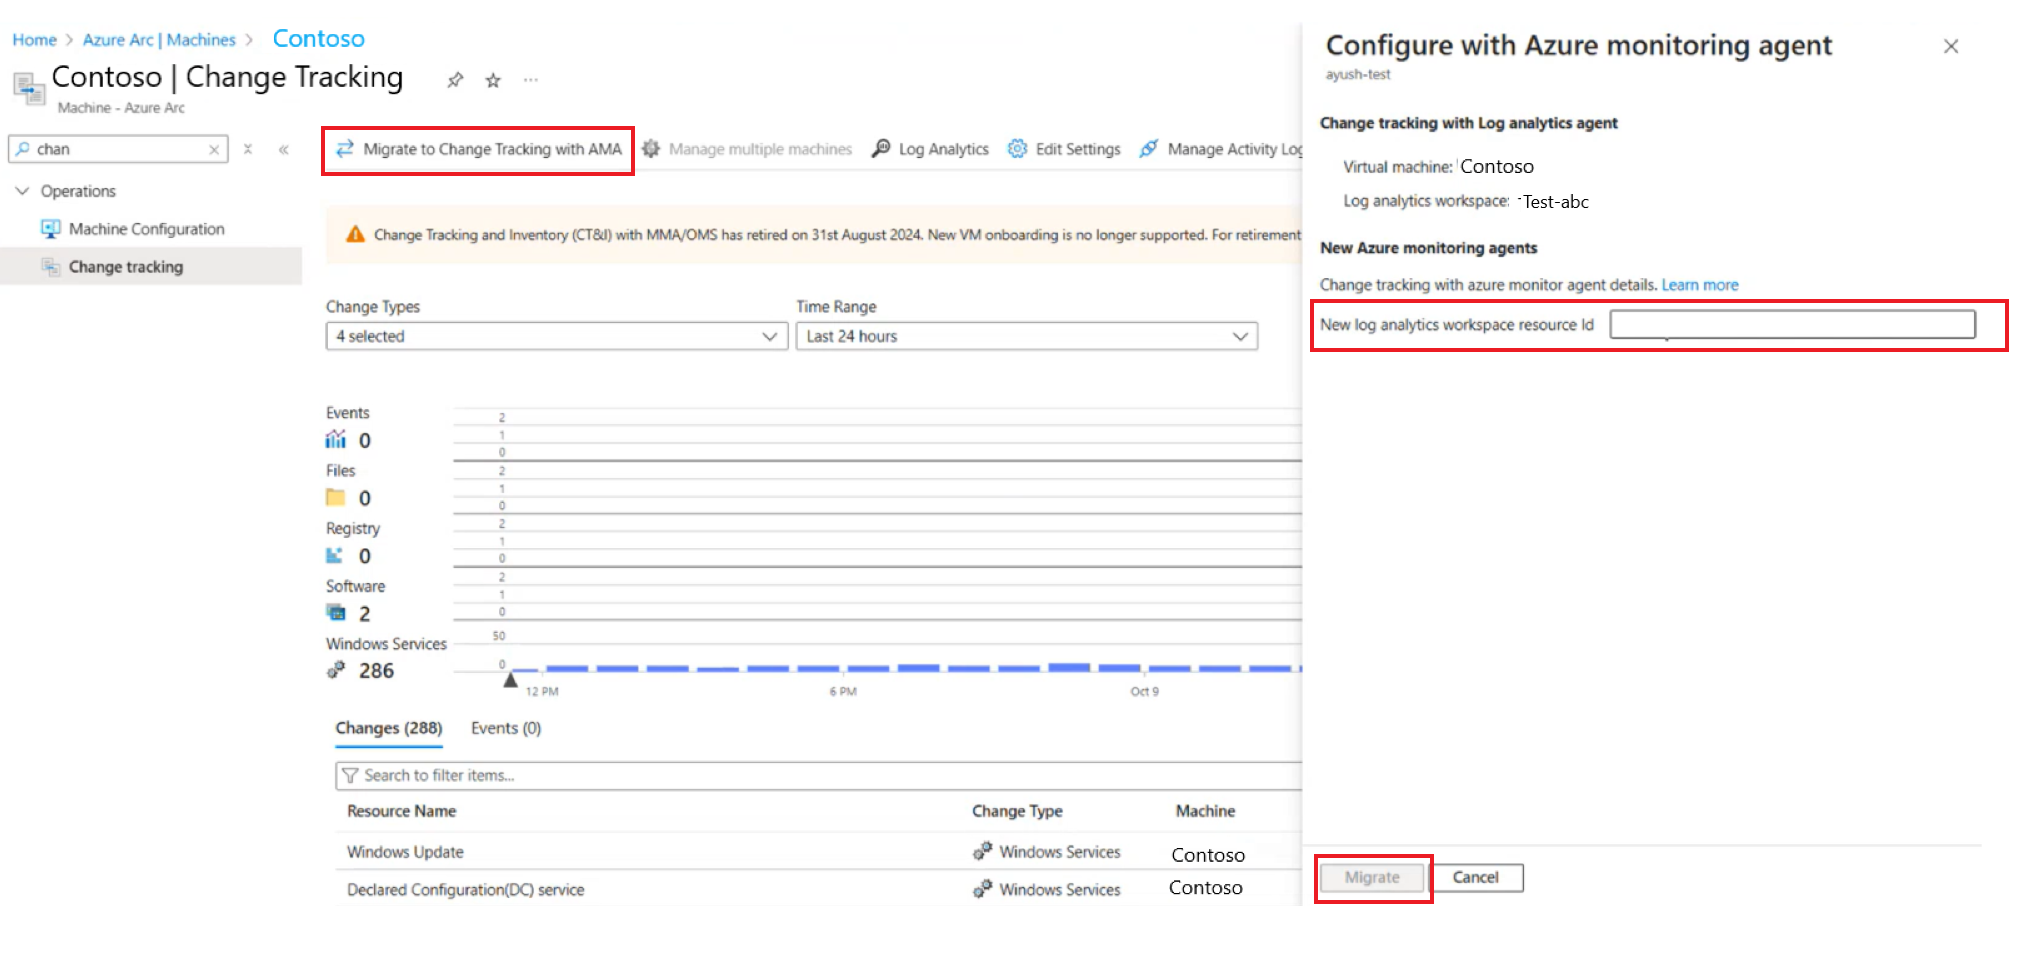The height and width of the screenshot is (973, 2031).
Task: Click the Files folder icon
Action: (x=336, y=498)
